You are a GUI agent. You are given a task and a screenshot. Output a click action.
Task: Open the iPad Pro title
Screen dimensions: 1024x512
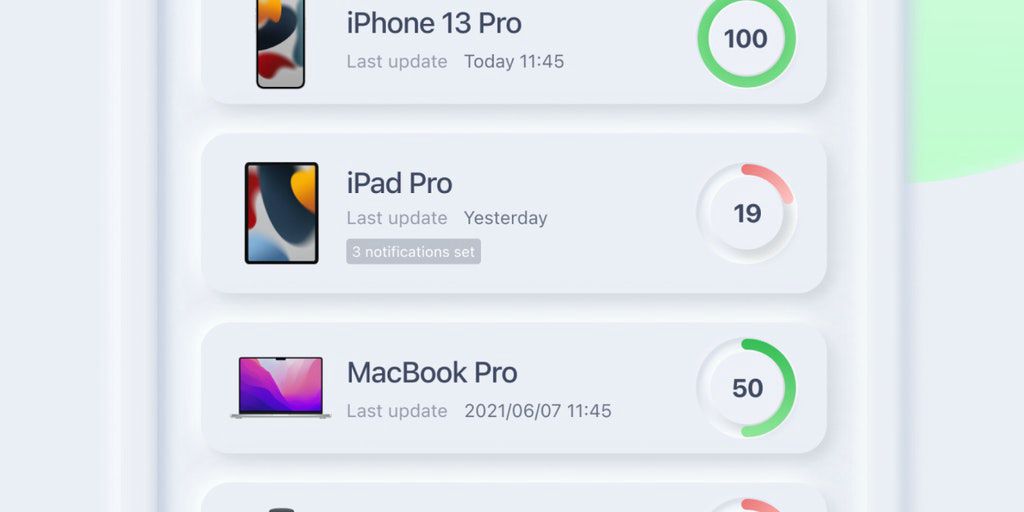click(399, 184)
